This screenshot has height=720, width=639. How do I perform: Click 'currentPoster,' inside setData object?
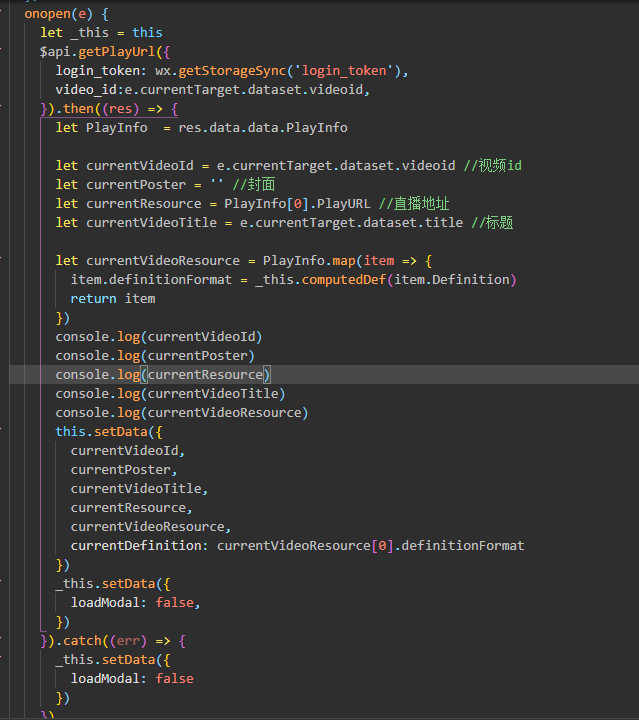pyautogui.click(x=124, y=470)
